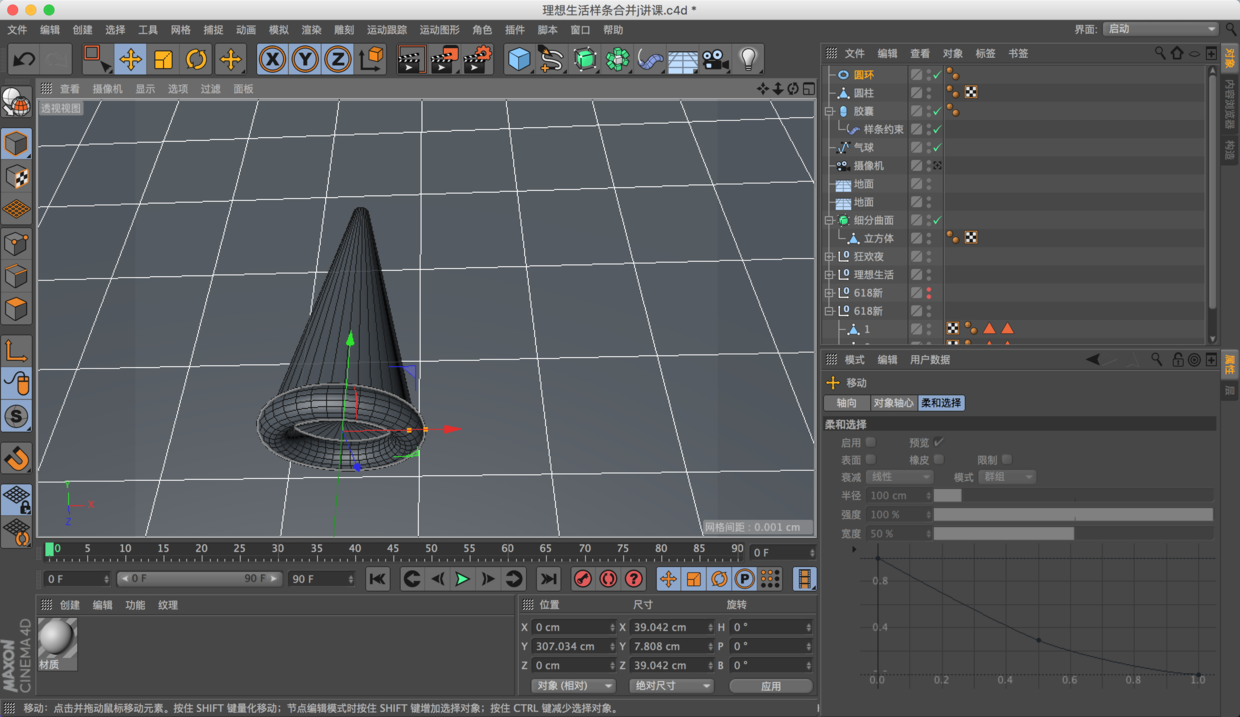Image resolution: width=1240 pixels, height=717 pixels.
Task: Toggle the X axis lock
Action: coord(272,60)
